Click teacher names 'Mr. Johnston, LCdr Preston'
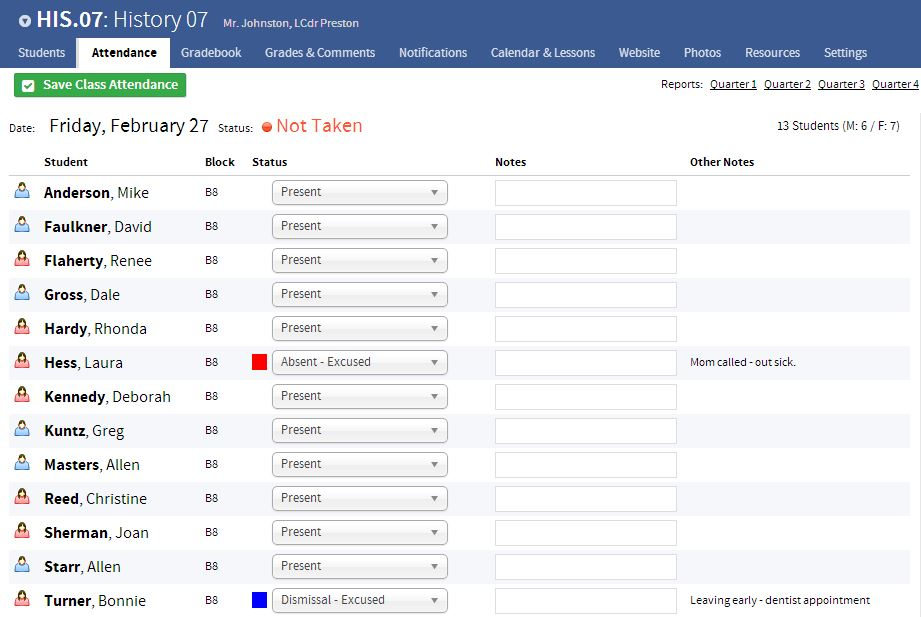Screen dimensions: 921x617 pyautogui.click(x=291, y=24)
